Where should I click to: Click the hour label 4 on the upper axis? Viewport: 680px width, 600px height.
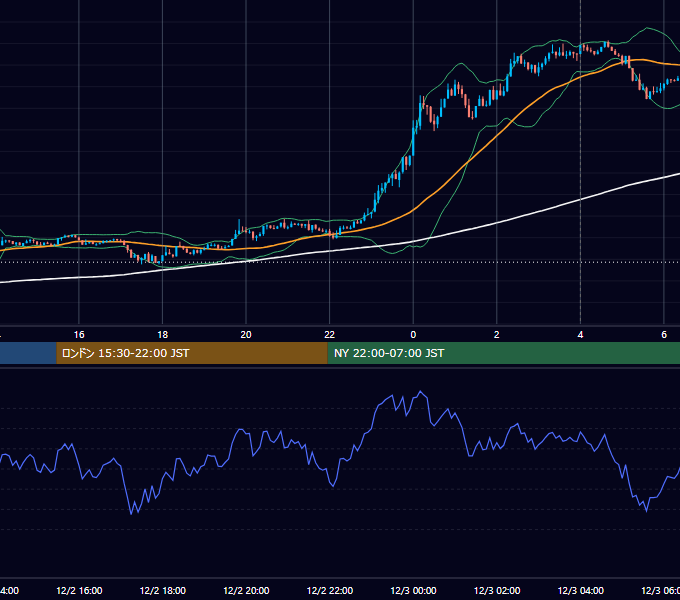pyautogui.click(x=580, y=335)
